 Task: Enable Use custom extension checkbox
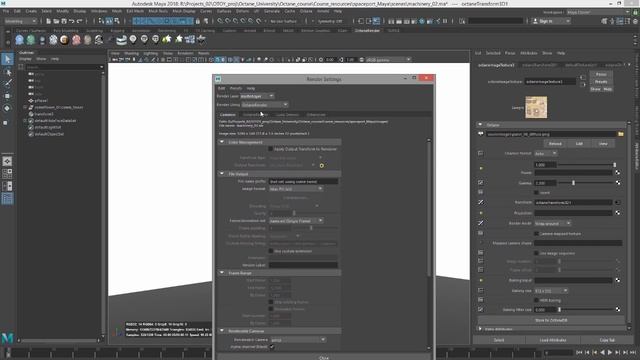(x=270, y=251)
